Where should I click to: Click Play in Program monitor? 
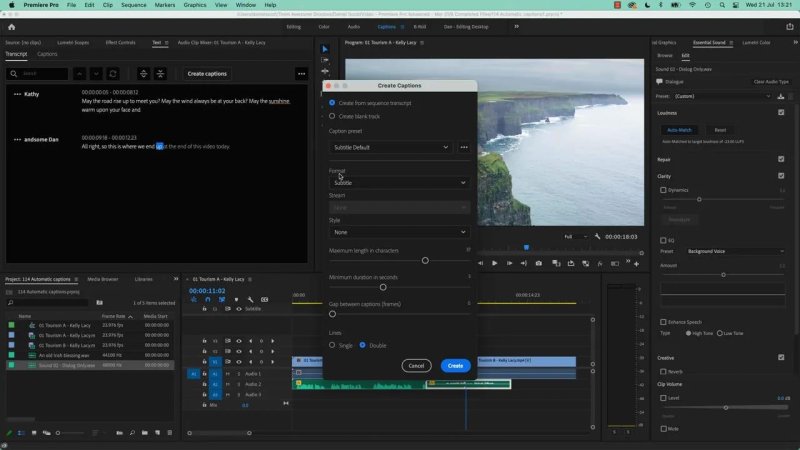click(x=494, y=263)
